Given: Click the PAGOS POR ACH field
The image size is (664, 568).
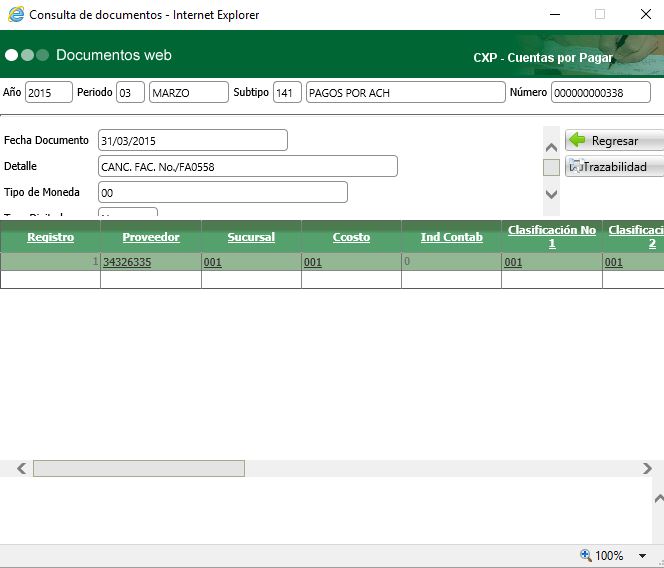Looking at the screenshot, I should tap(406, 92).
